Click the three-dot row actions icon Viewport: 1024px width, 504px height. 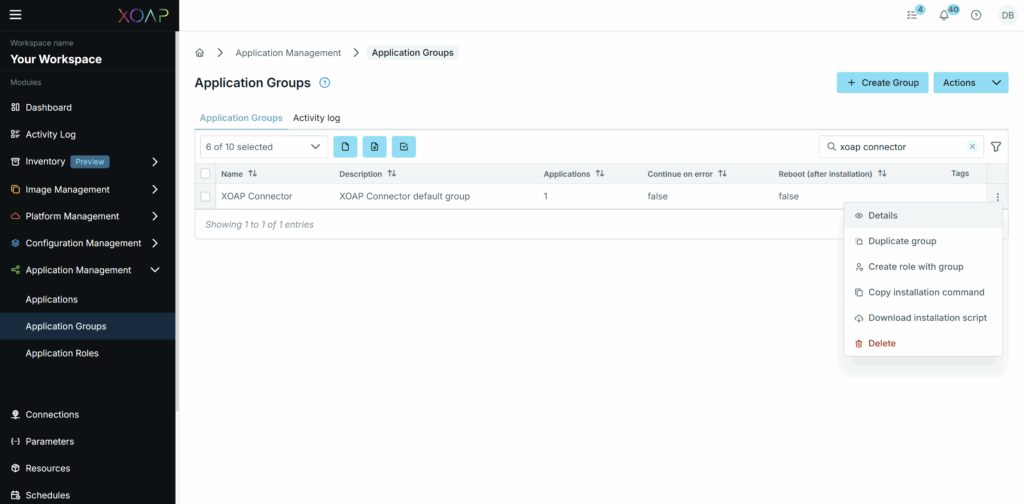(997, 197)
